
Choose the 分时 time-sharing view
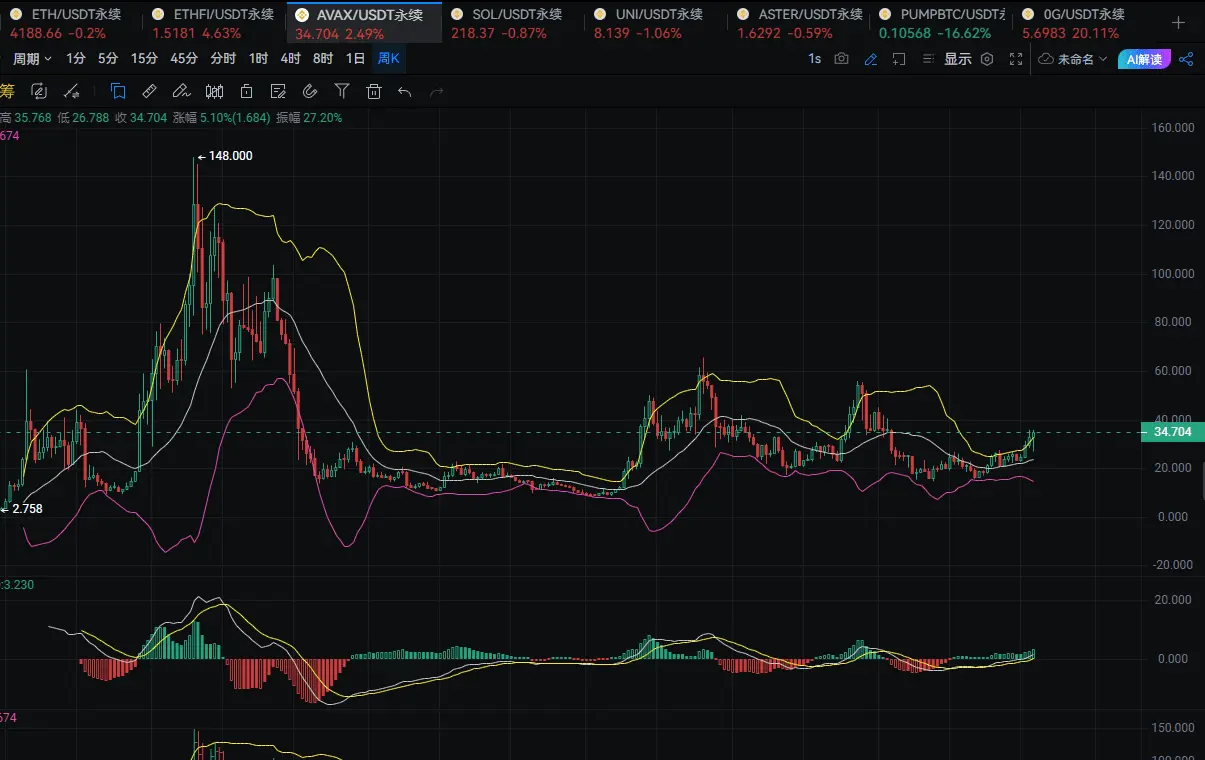(223, 59)
